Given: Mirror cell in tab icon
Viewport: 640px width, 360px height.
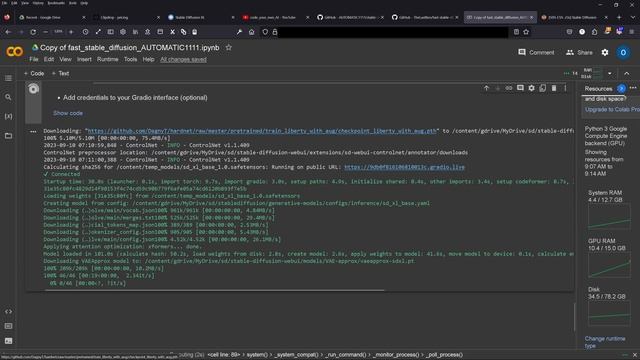Looking at the screenshot, I should 542,88.
